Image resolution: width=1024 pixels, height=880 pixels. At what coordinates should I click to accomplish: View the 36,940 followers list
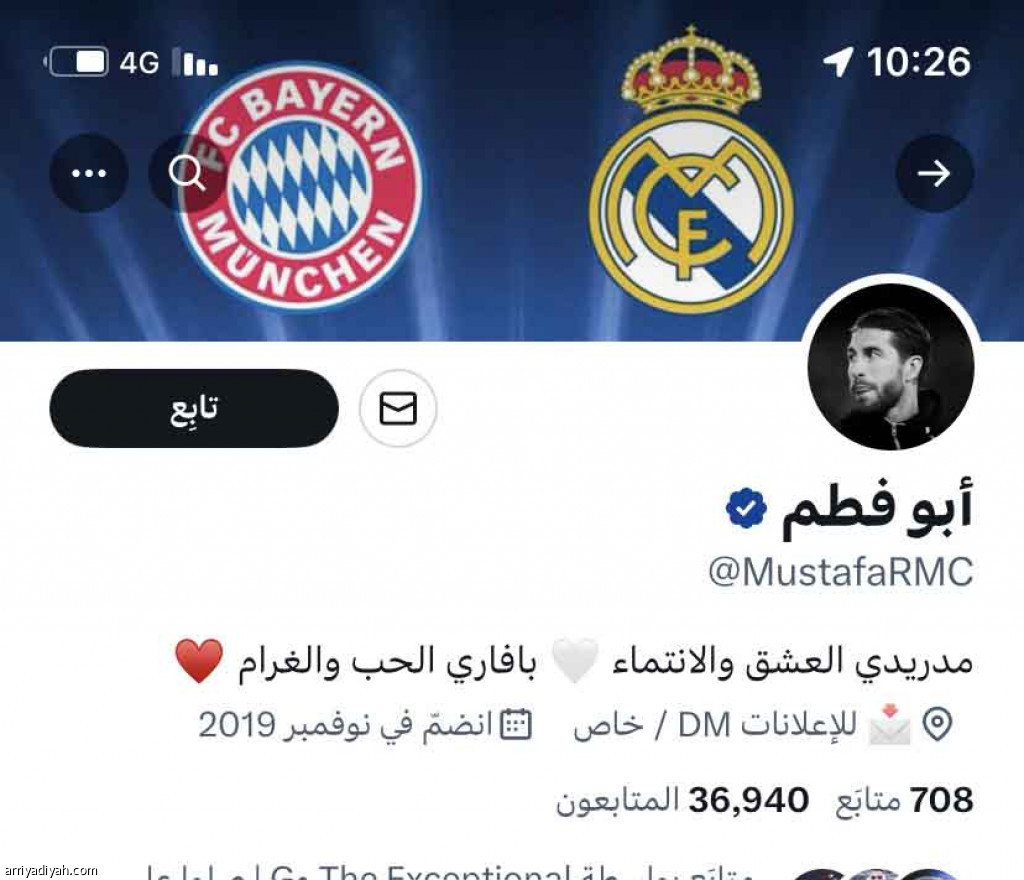[x=682, y=800]
